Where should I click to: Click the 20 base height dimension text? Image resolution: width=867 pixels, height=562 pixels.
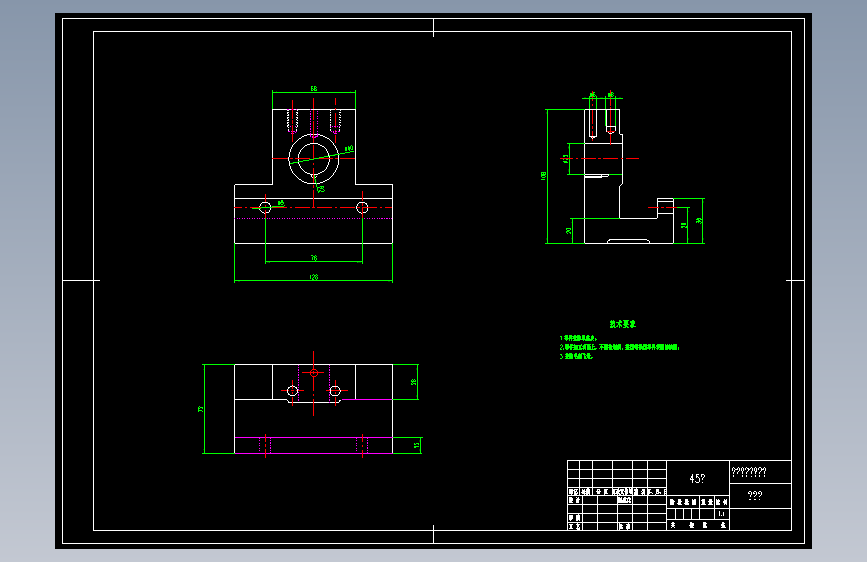click(x=568, y=231)
